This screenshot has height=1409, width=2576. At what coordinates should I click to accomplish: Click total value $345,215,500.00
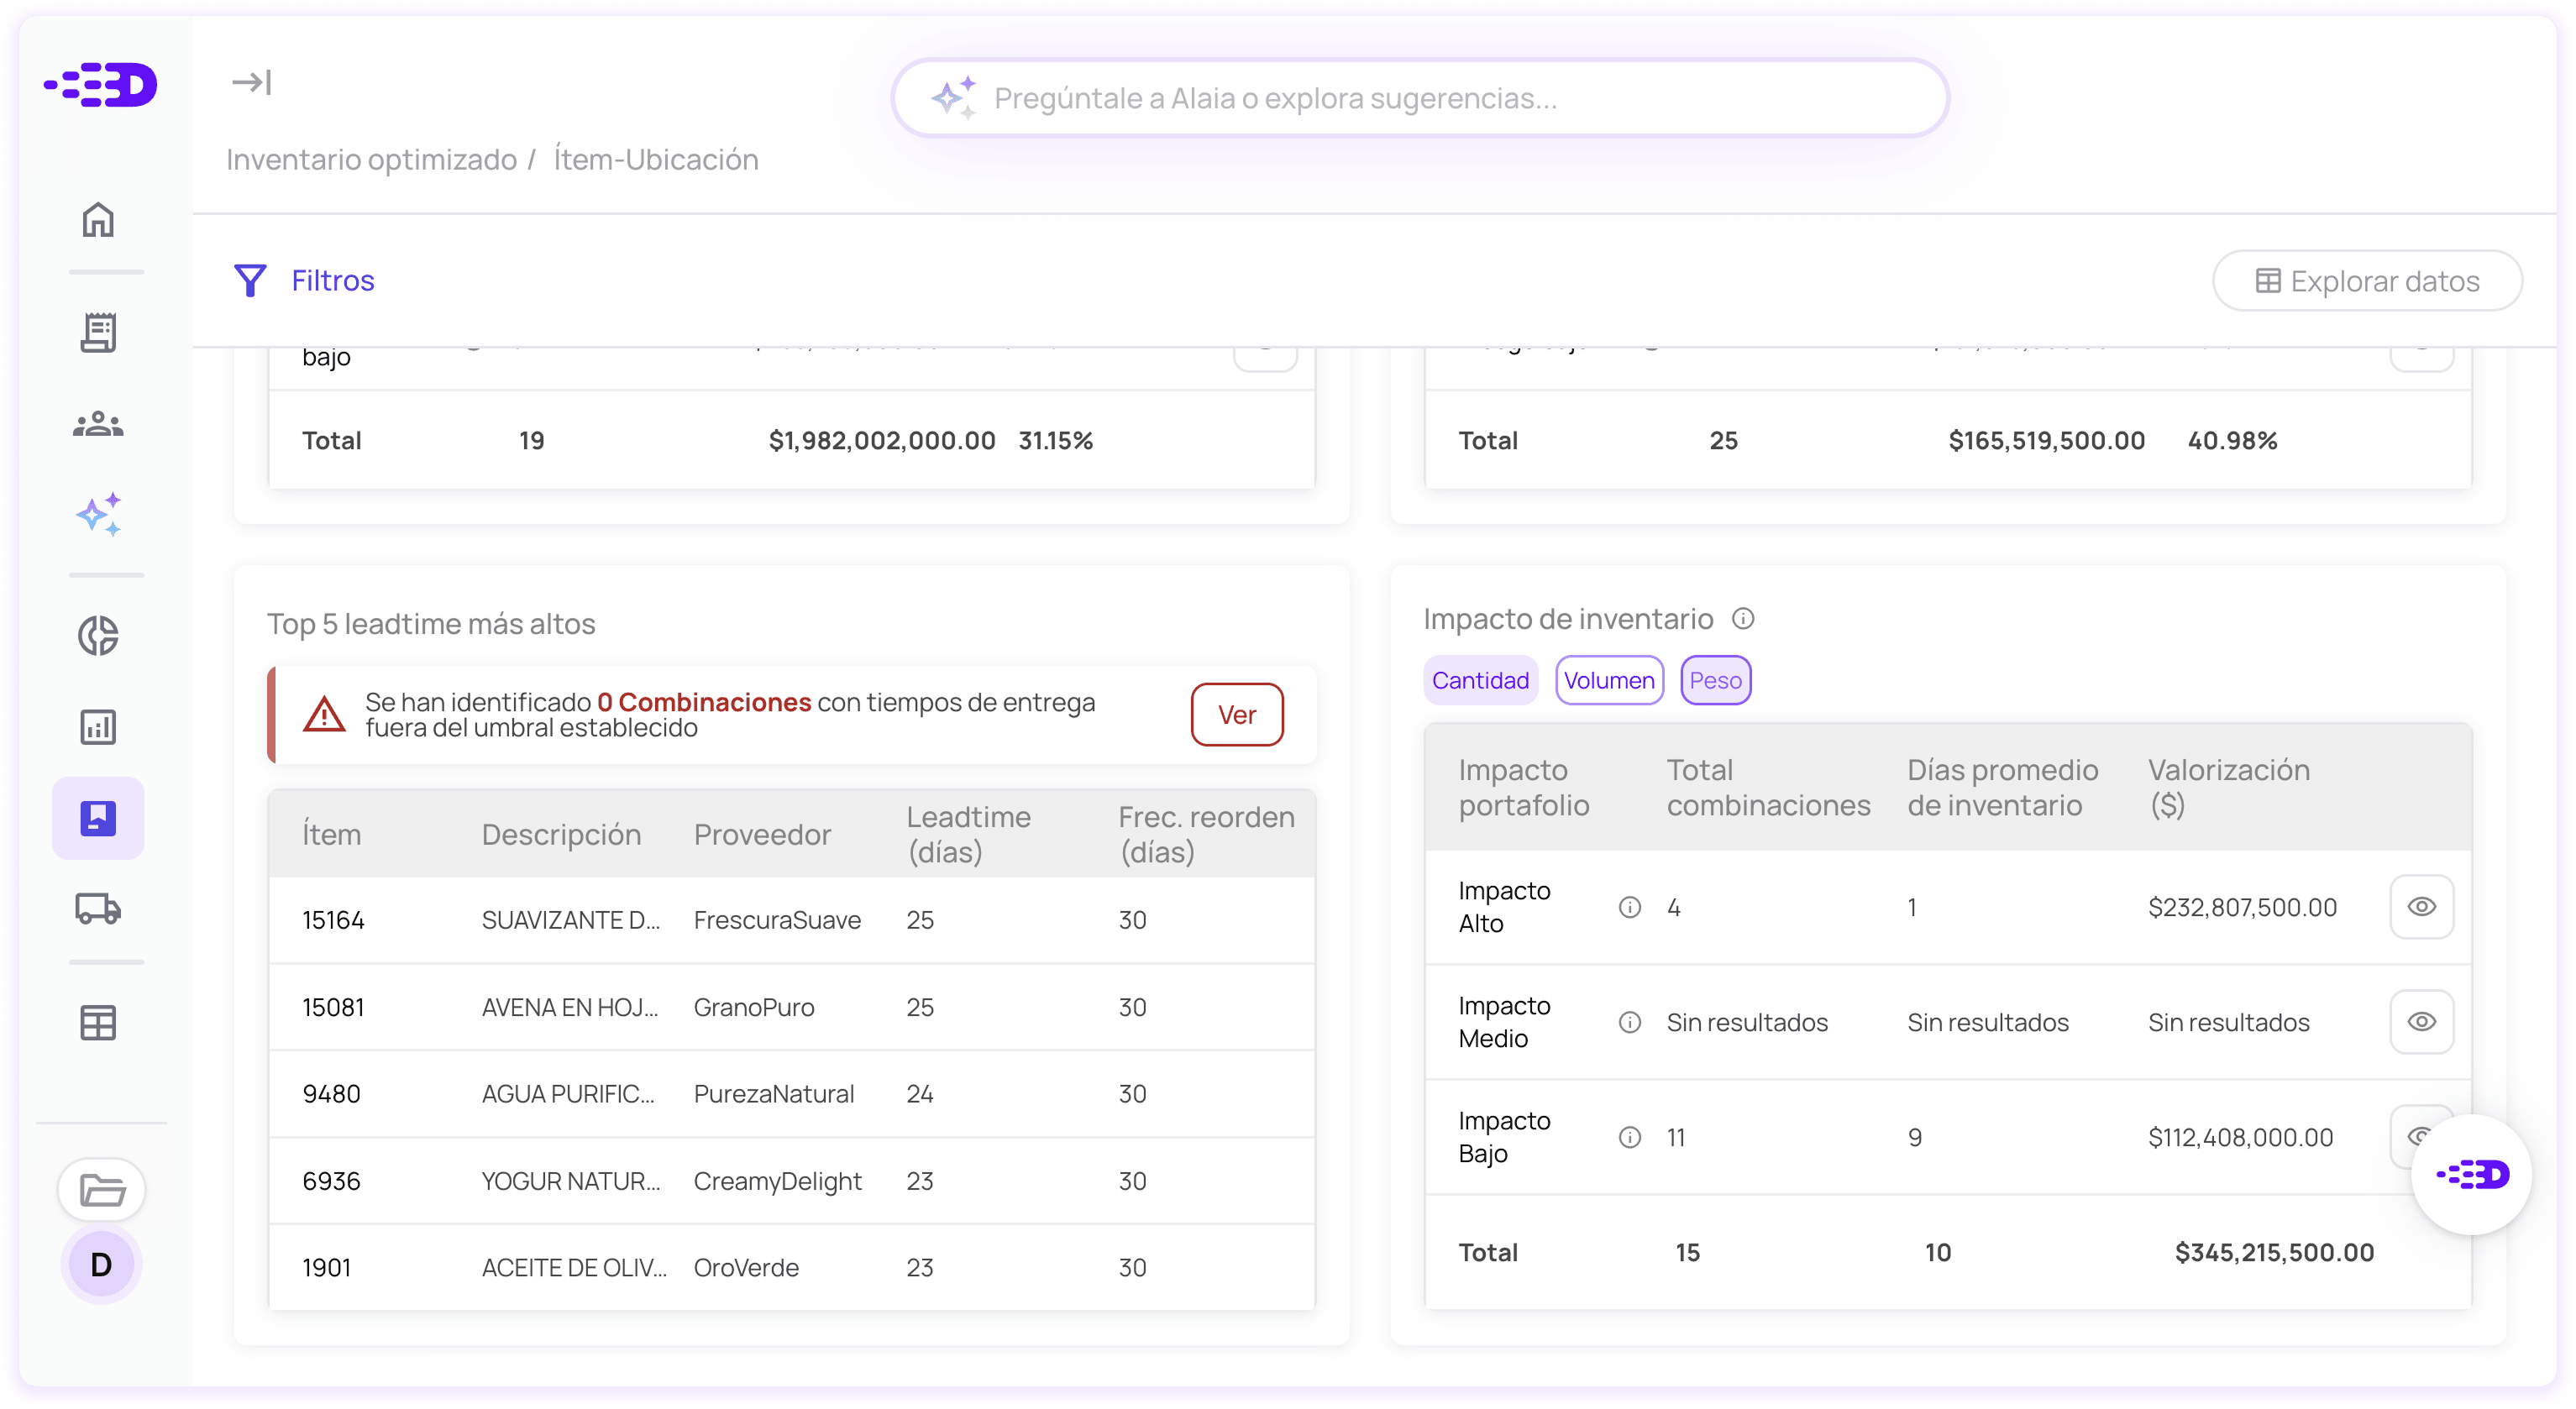coord(2274,1253)
